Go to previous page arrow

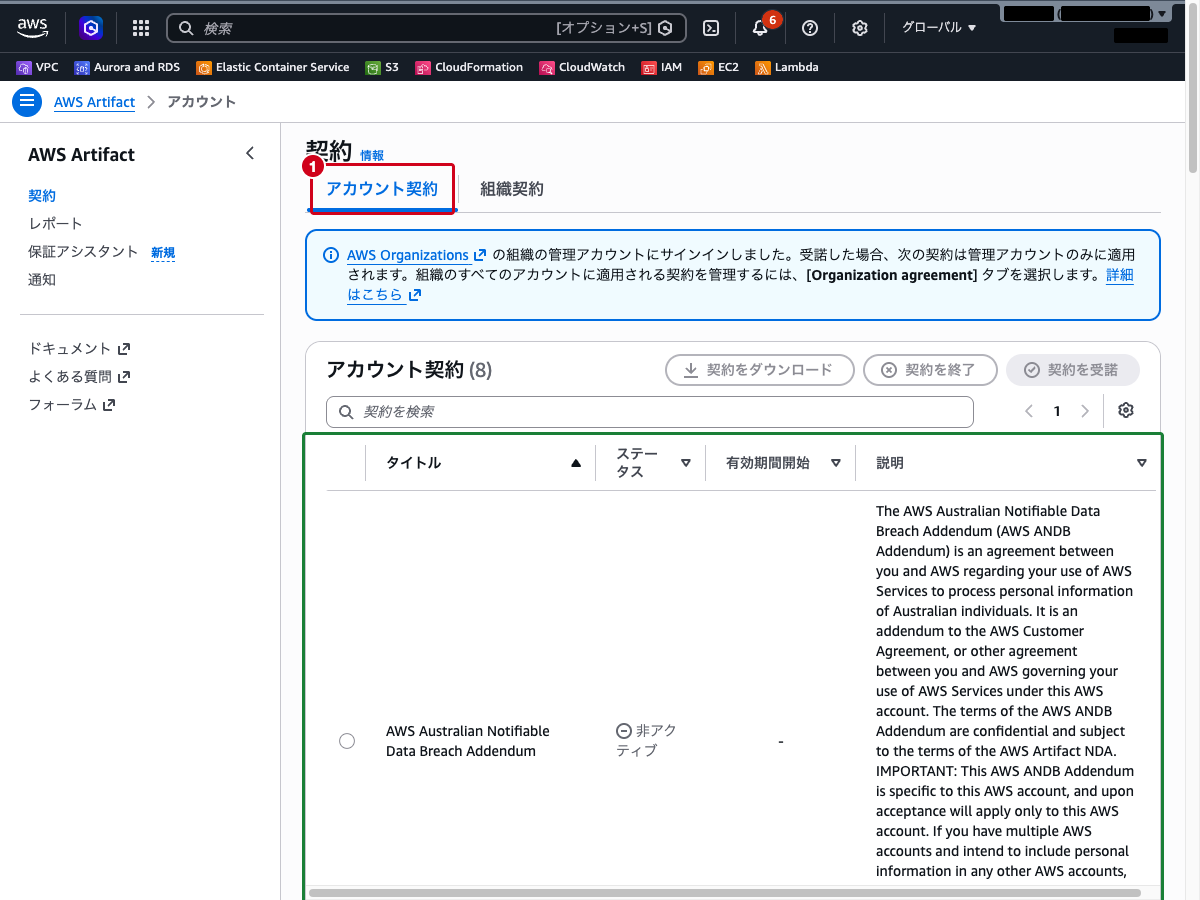tap(1029, 411)
